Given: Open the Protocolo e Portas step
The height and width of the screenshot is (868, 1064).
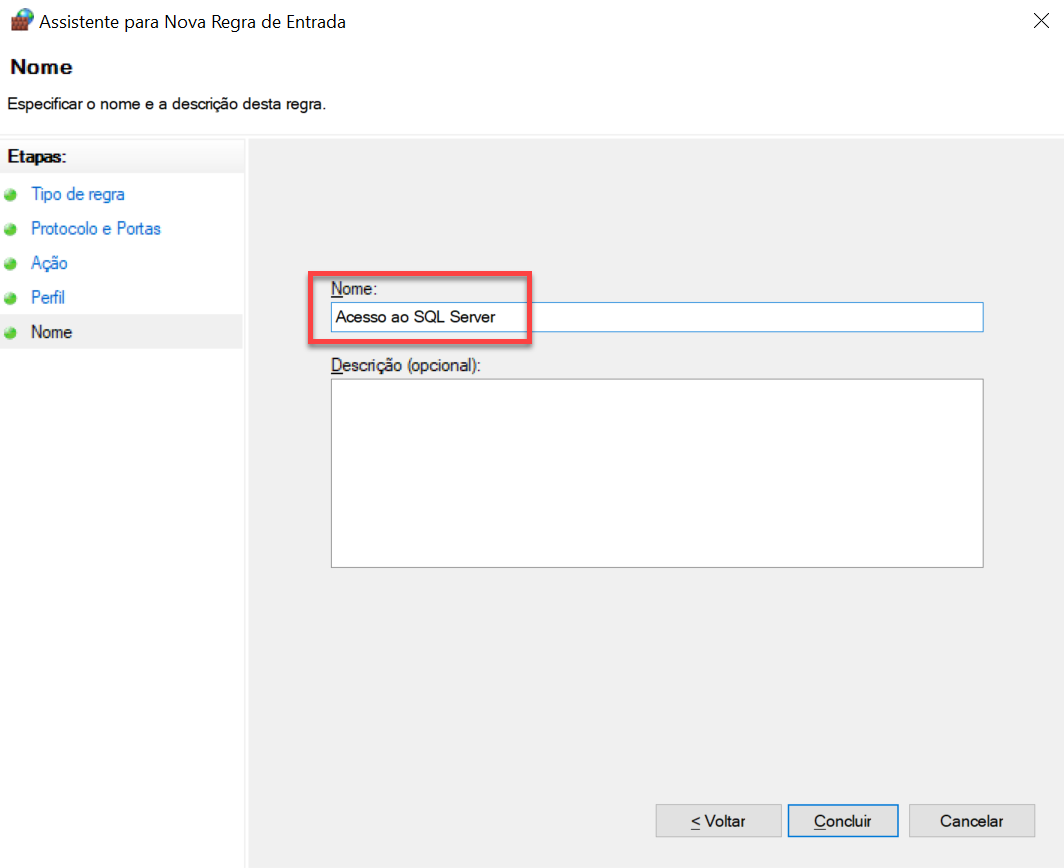Looking at the screenshot, I should (96, 229).
